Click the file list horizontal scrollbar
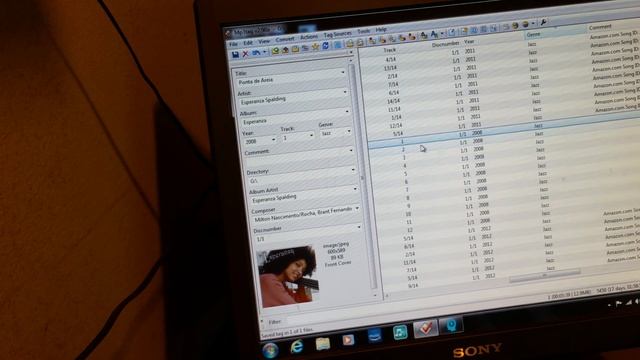 544,275
